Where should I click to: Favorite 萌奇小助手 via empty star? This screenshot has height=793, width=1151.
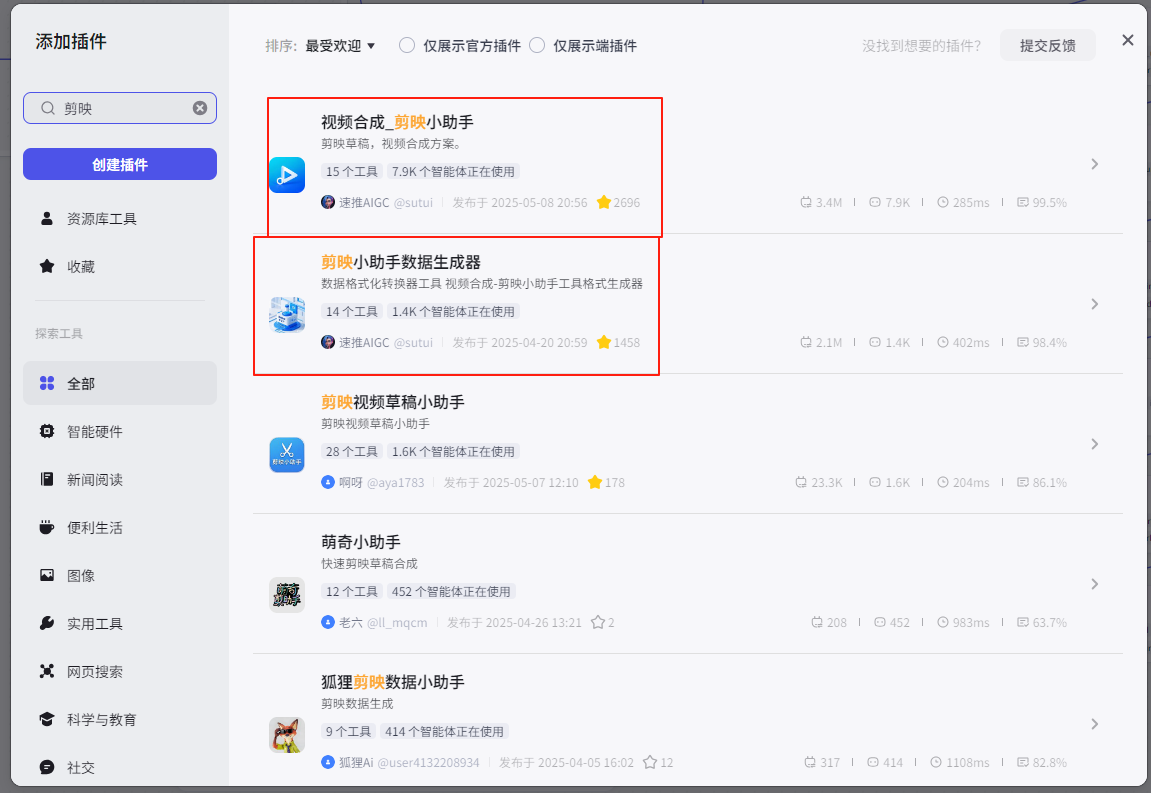pos(598,623)
